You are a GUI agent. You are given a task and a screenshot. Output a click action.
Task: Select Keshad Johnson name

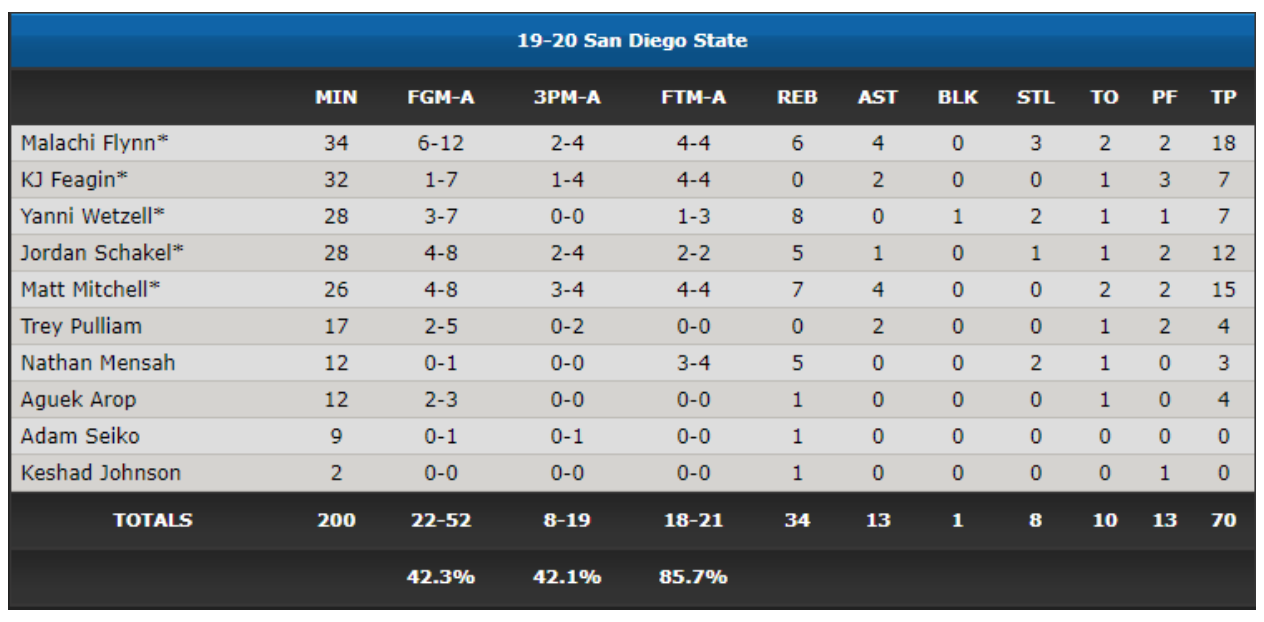(101, 473)
